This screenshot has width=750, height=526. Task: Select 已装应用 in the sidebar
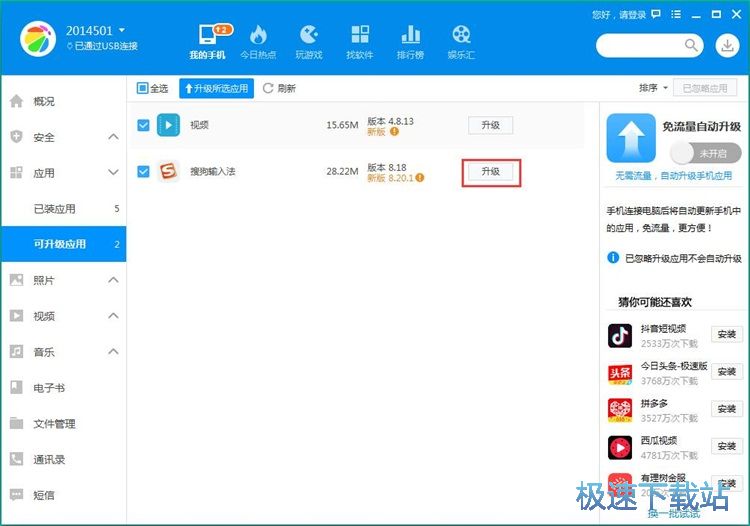click(x=63, y=208)
